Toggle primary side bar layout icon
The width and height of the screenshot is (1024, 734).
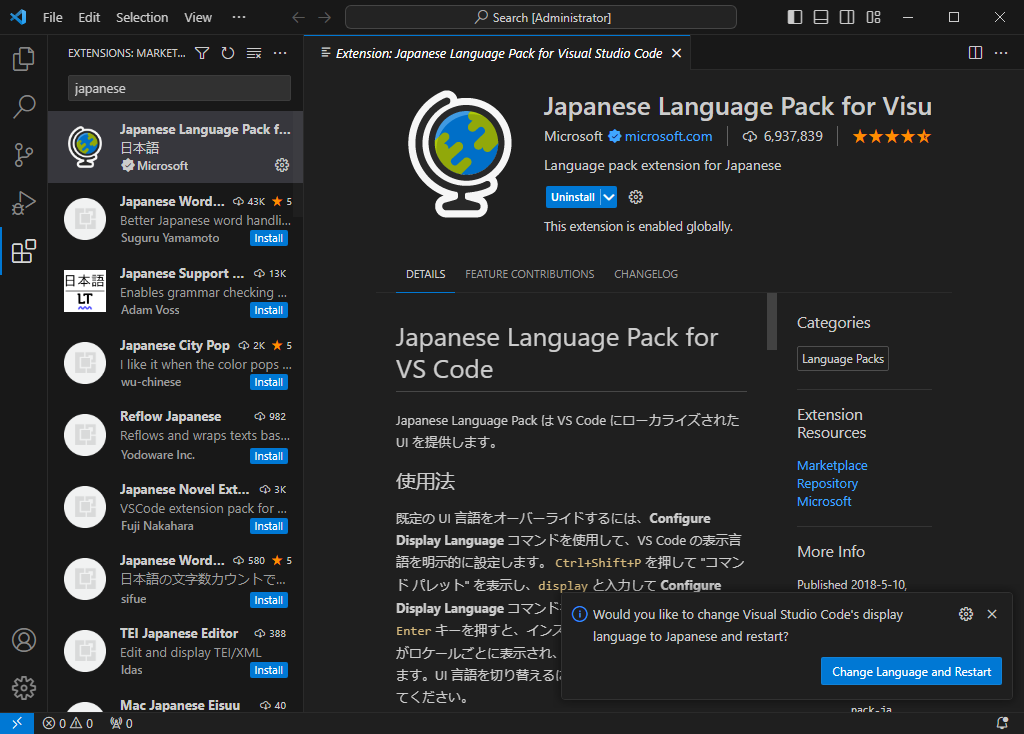pos(795,17)
